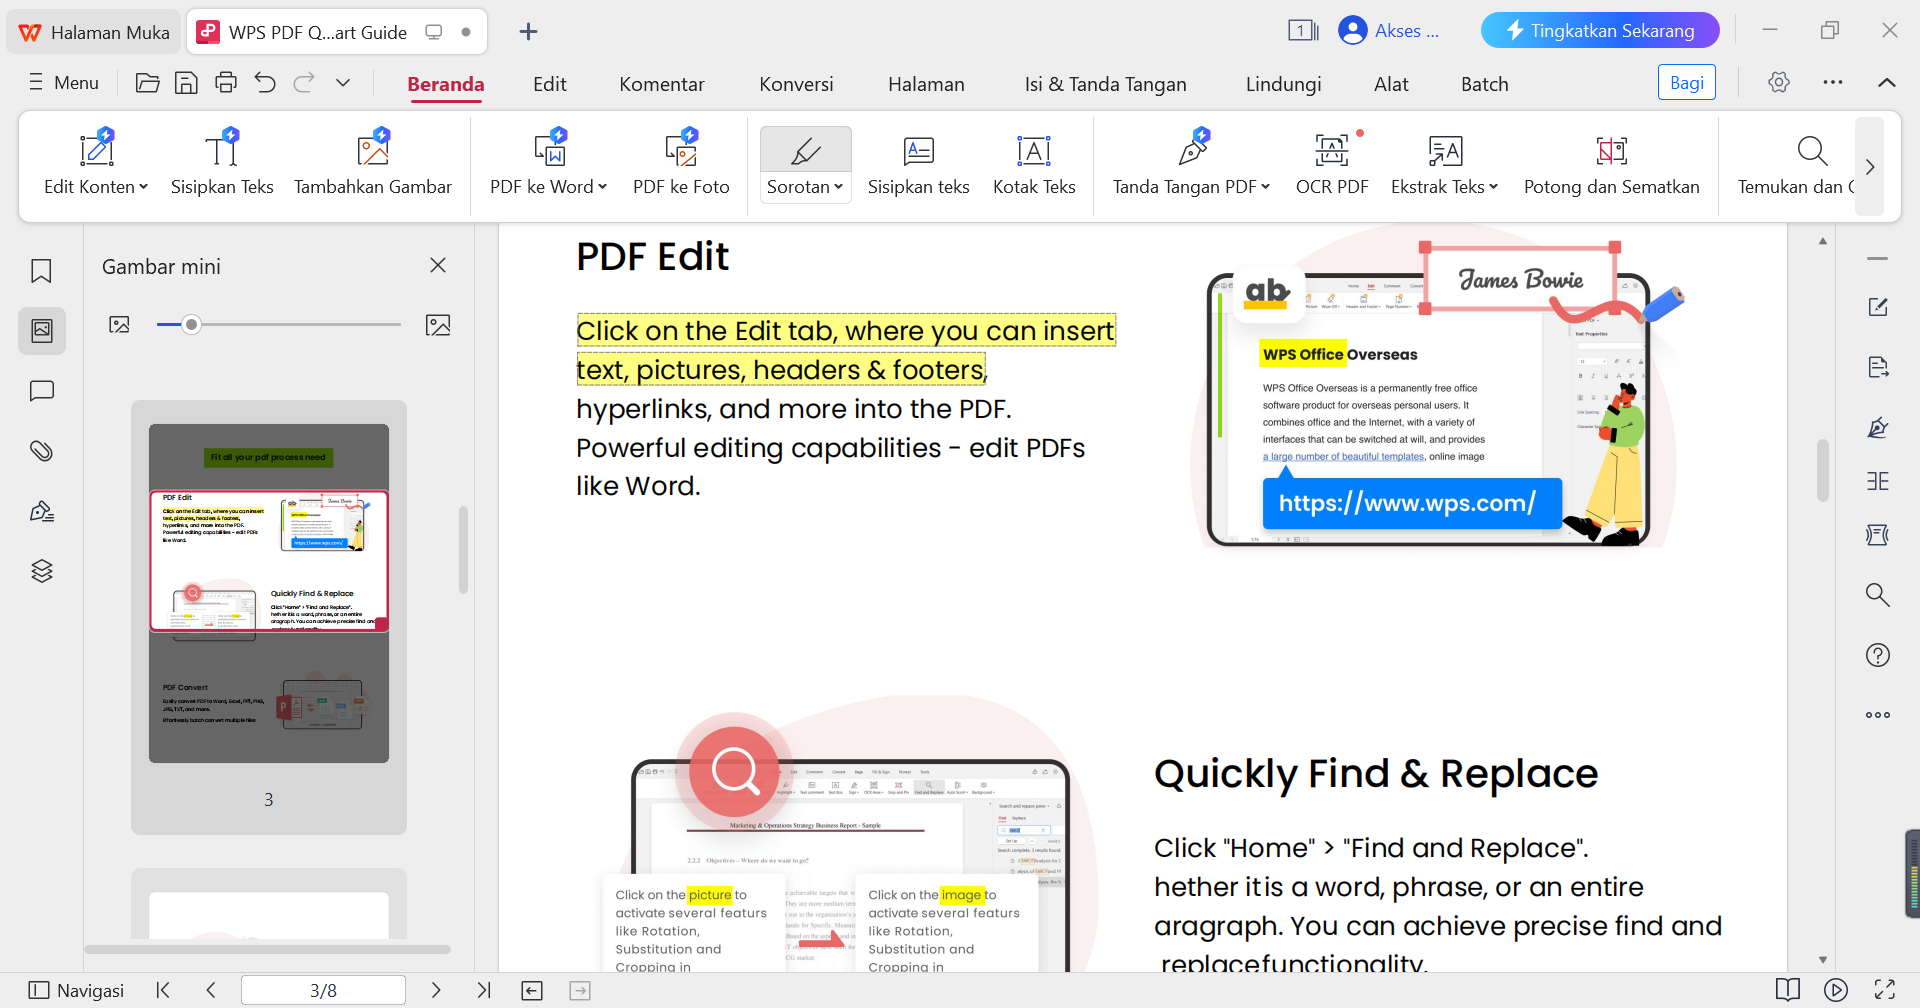
Task: Select the OCR PDF tool
Action: coord(1331,163)
